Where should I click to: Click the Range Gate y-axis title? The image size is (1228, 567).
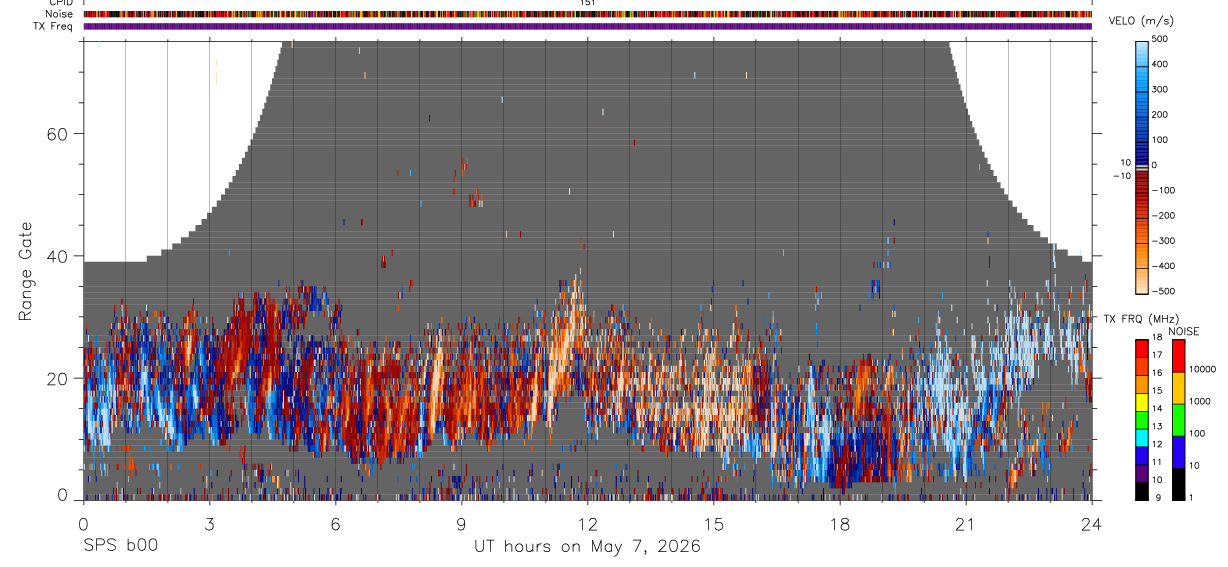26,271
